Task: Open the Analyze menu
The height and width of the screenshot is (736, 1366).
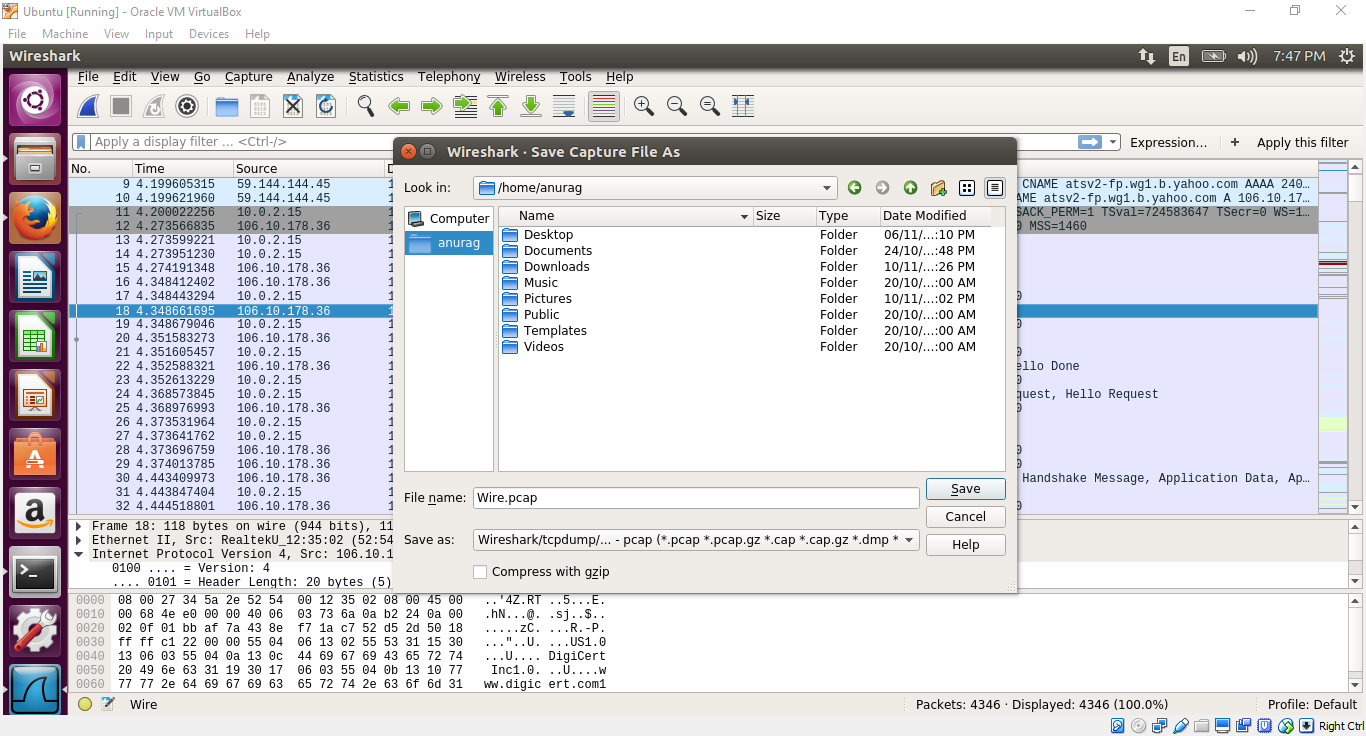Action: 311,77
